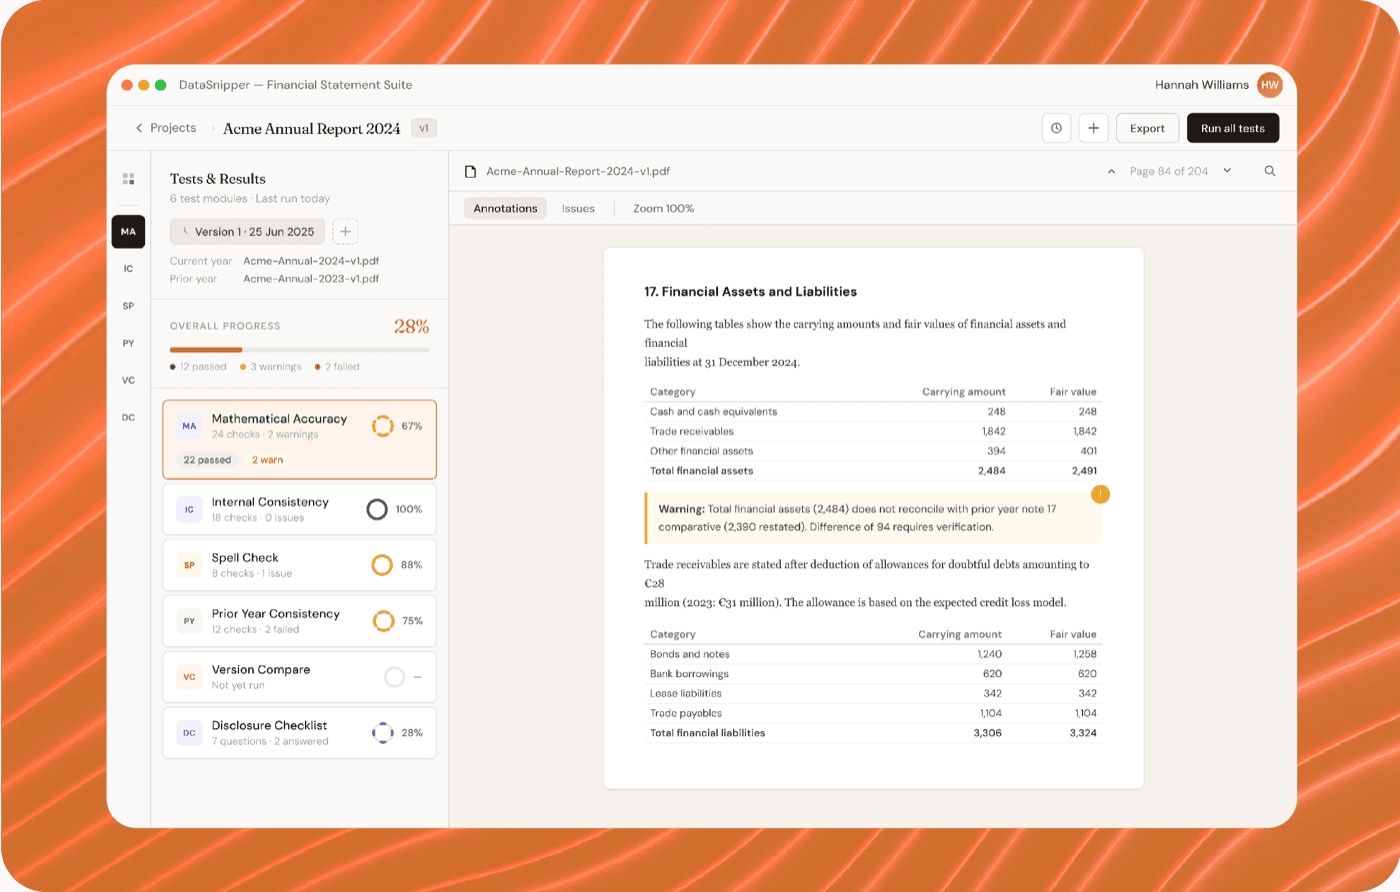Viewport: 1400px width, 892px height.
Task: Select the DC disclosure checklist sidebar icon
Action: [x=128, y=417]
